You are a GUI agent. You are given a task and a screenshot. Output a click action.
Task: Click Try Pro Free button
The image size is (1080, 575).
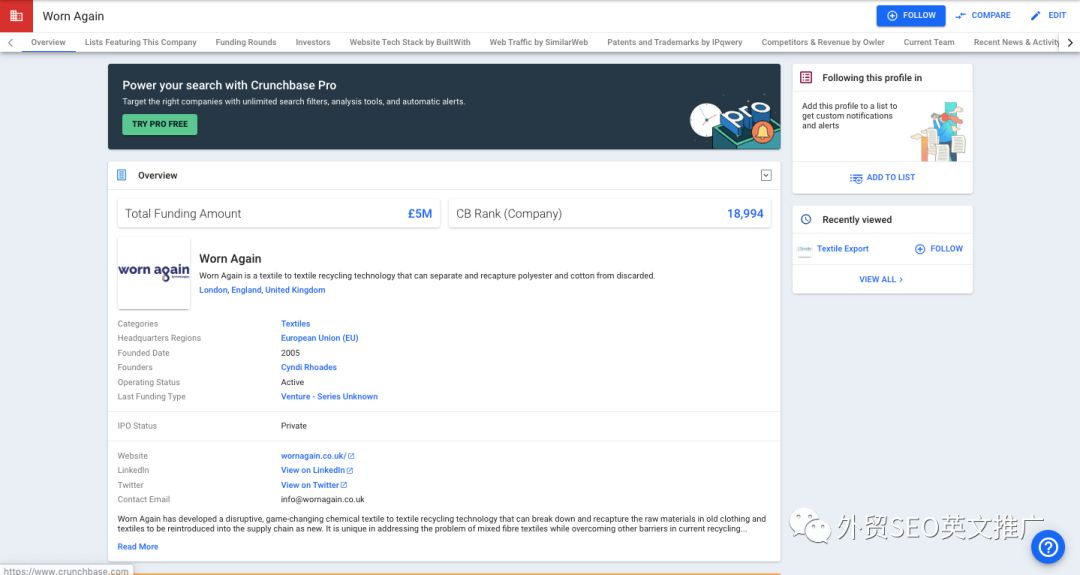(160, 124)
